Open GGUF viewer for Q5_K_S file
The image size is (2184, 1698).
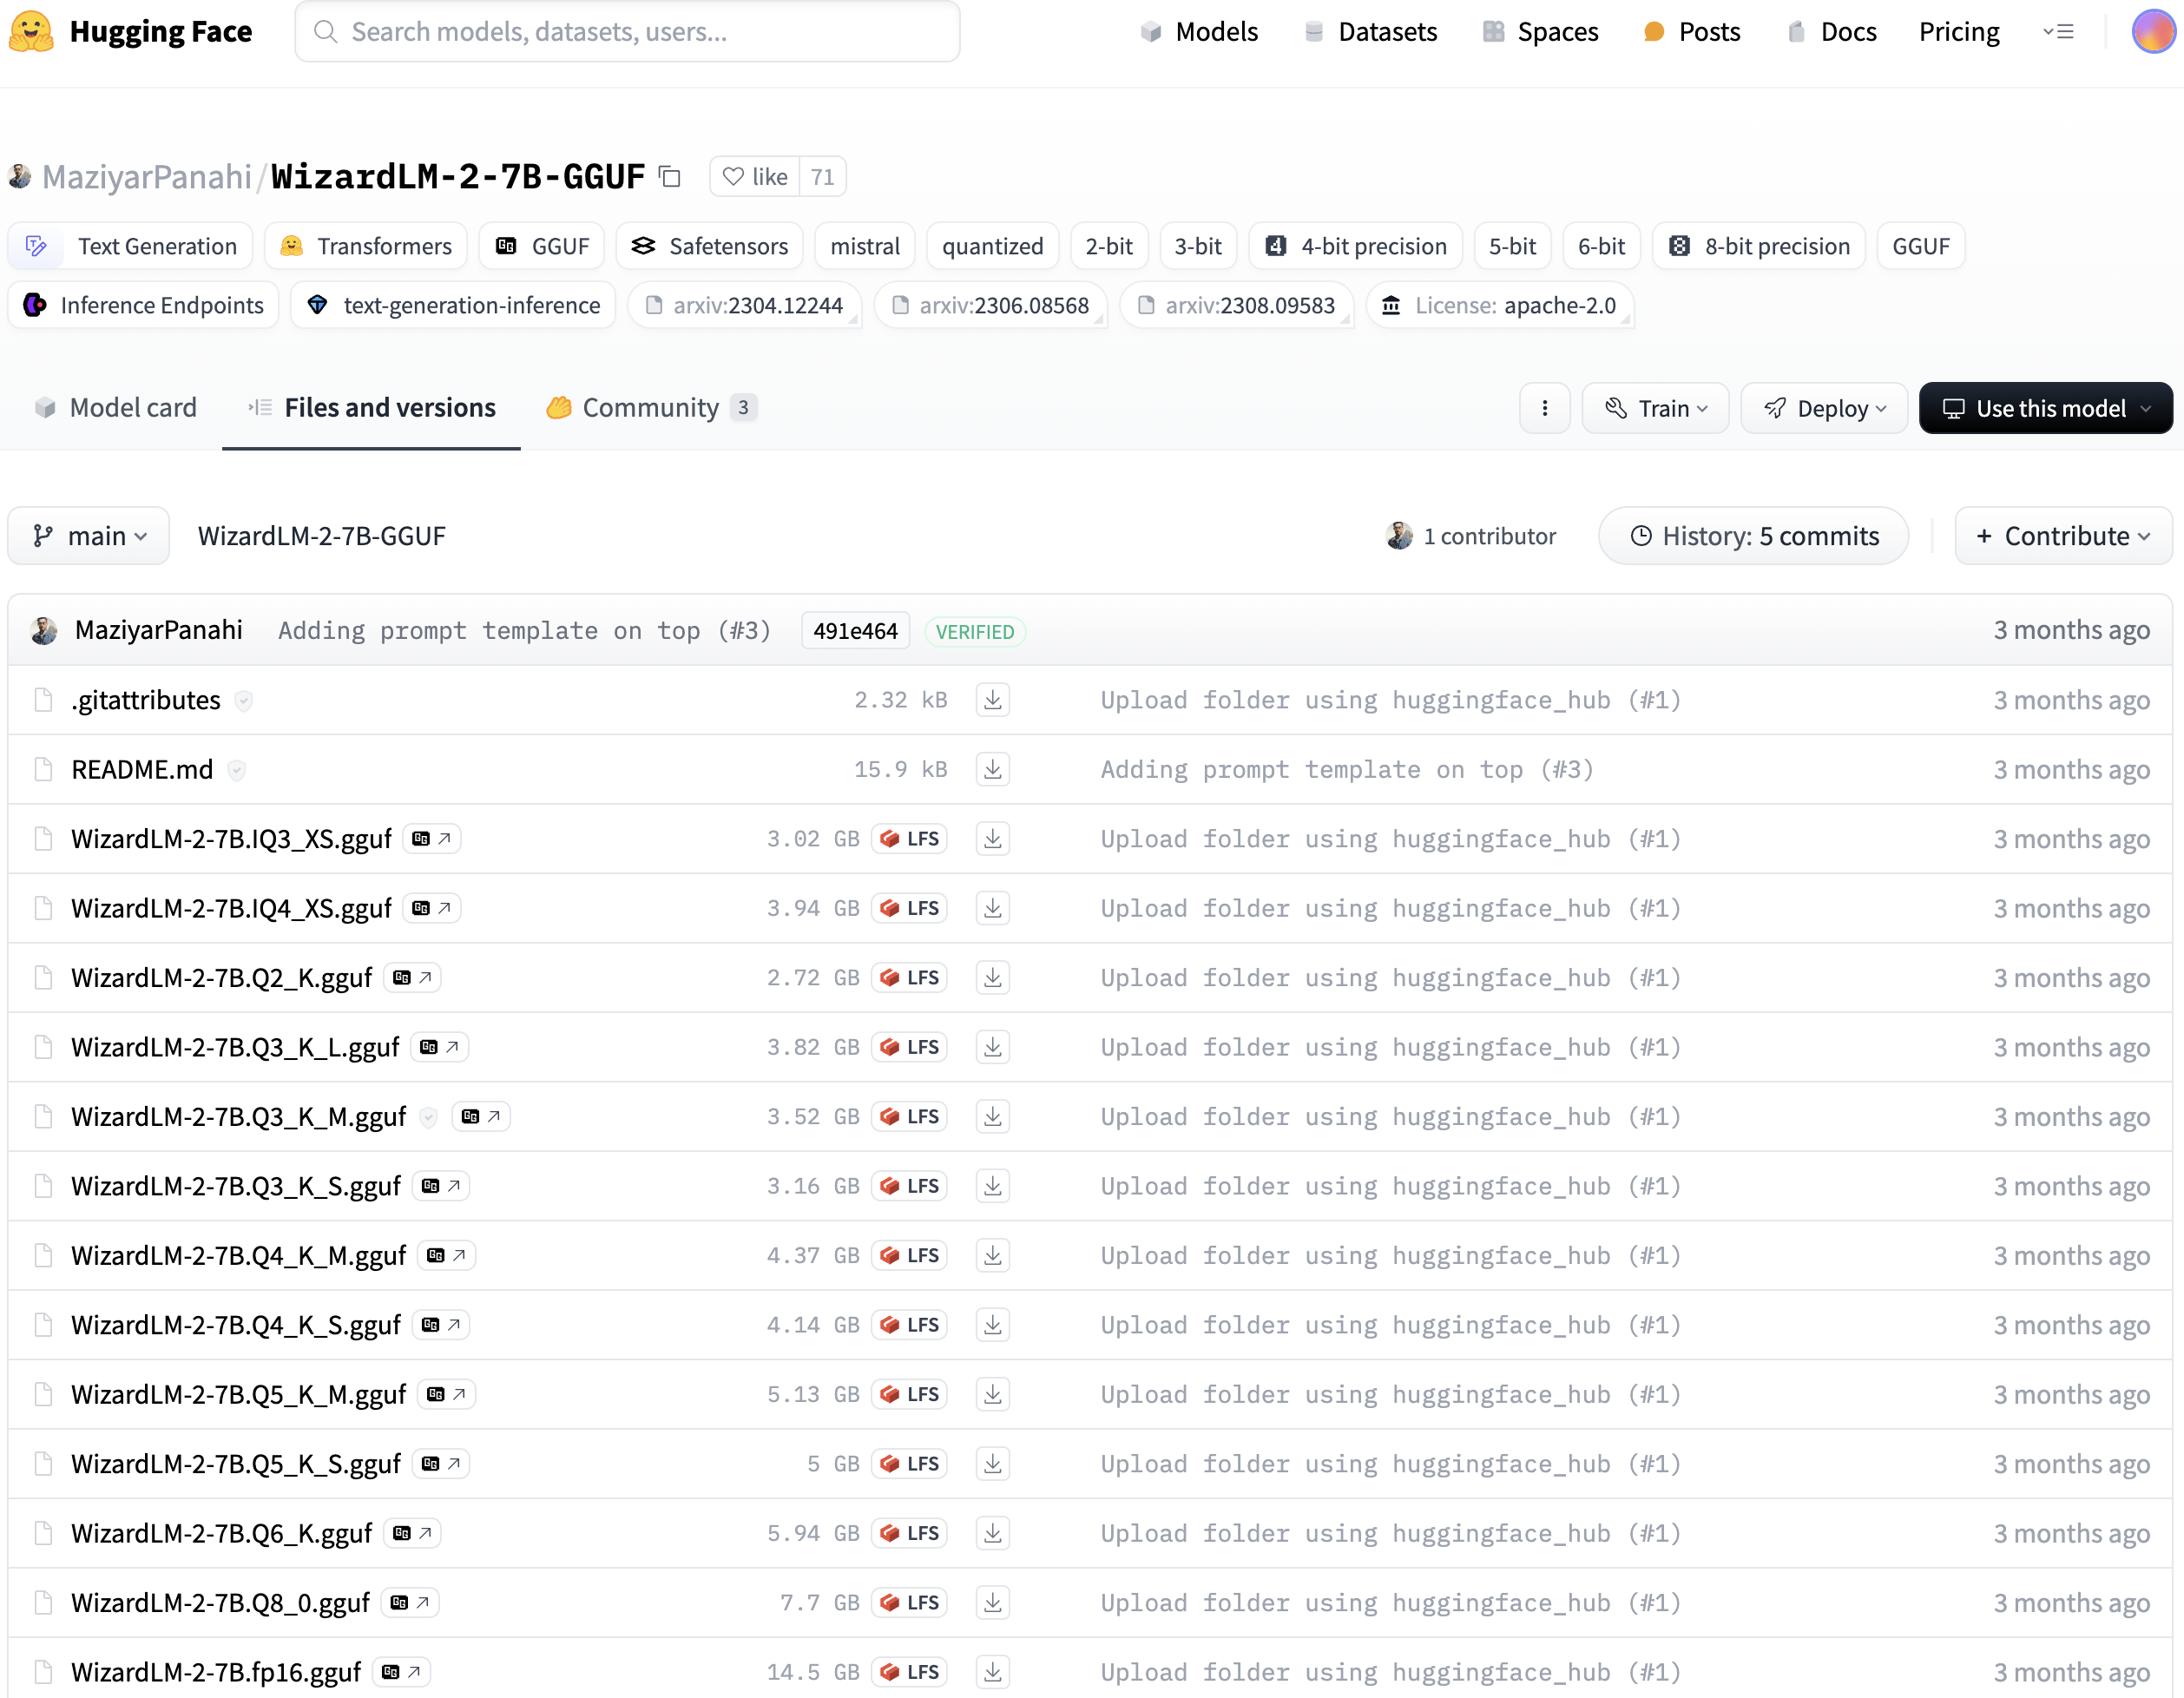[x=441, y=1463]
